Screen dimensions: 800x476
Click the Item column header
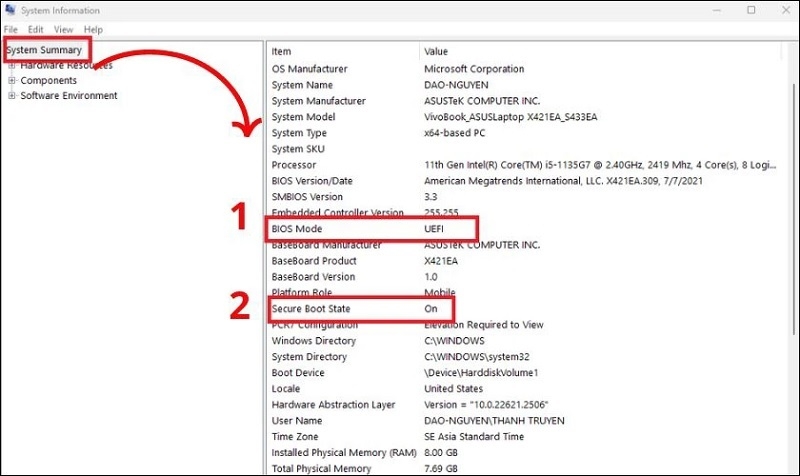coord(282,51)
